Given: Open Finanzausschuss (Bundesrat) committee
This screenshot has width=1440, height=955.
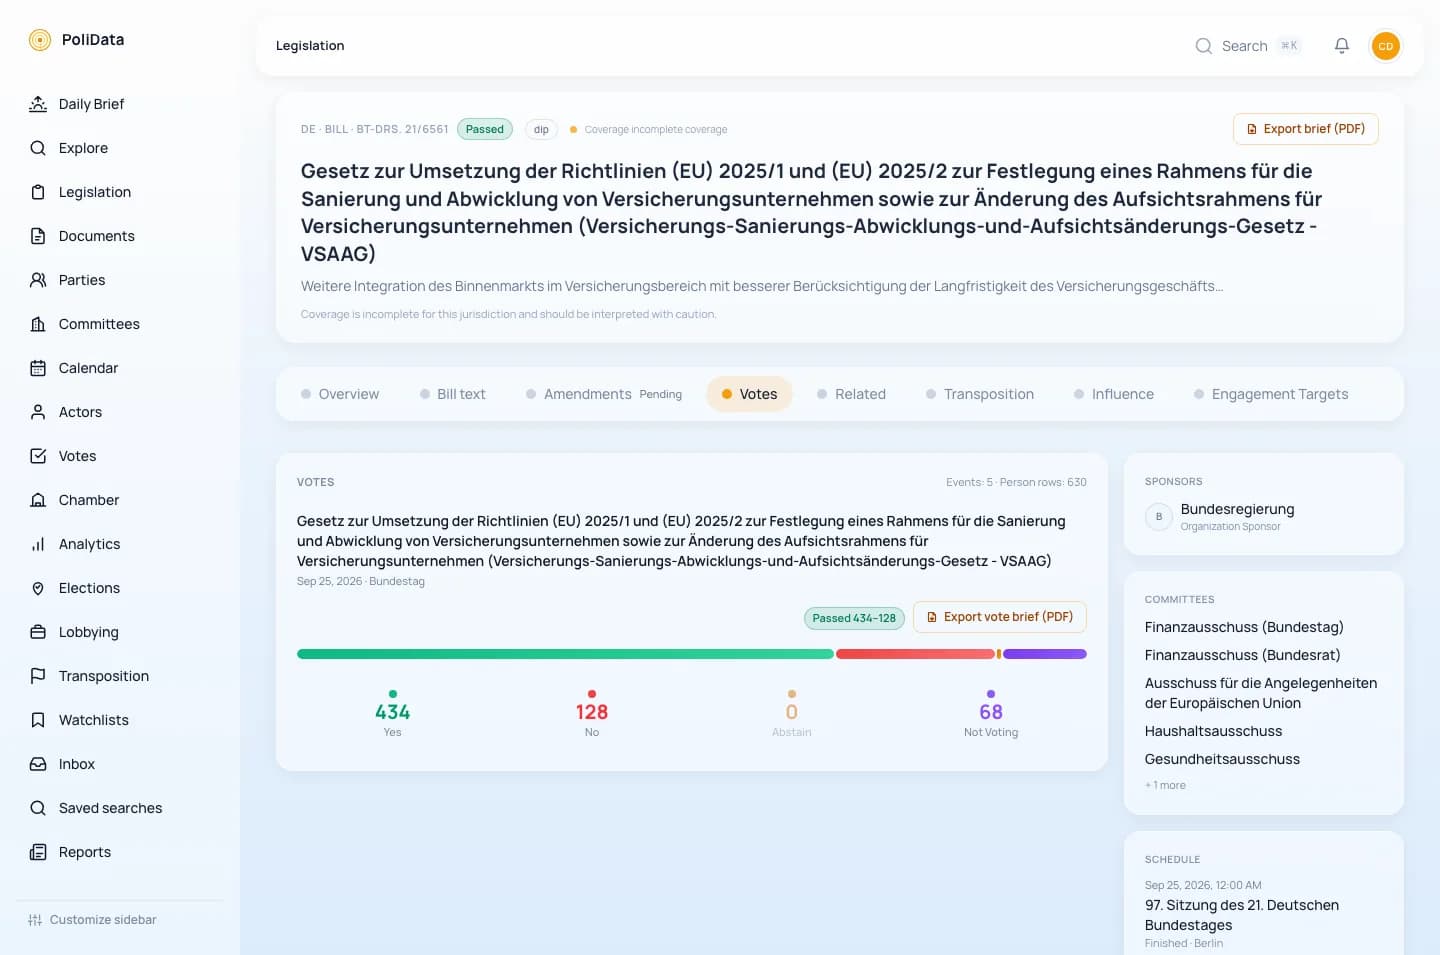Looking at the screenshot, I should coord(1242,655).
